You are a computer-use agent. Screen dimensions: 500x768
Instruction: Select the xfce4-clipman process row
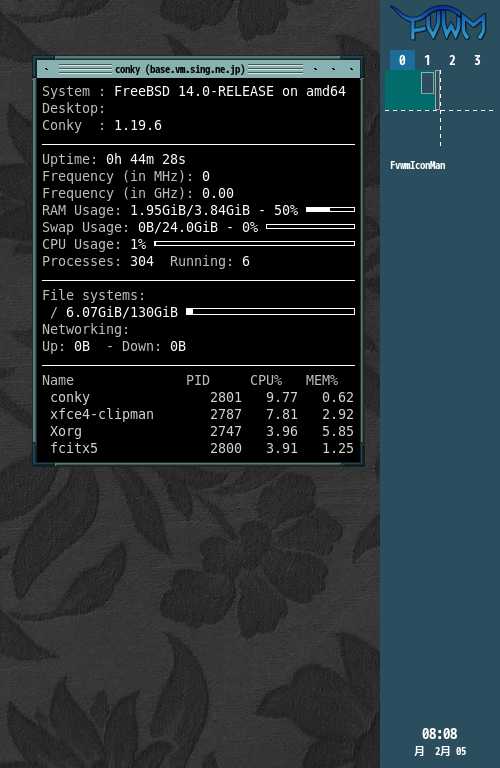pos(202,414)
